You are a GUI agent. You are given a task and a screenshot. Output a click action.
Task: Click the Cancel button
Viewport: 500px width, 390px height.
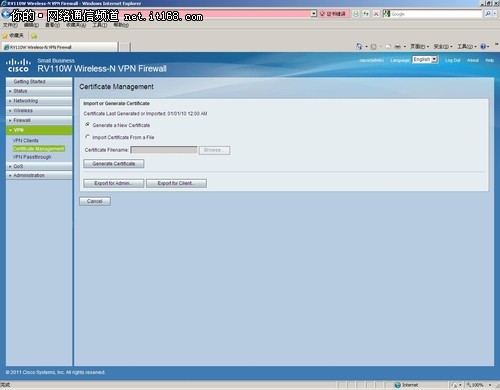pos(95,201)
